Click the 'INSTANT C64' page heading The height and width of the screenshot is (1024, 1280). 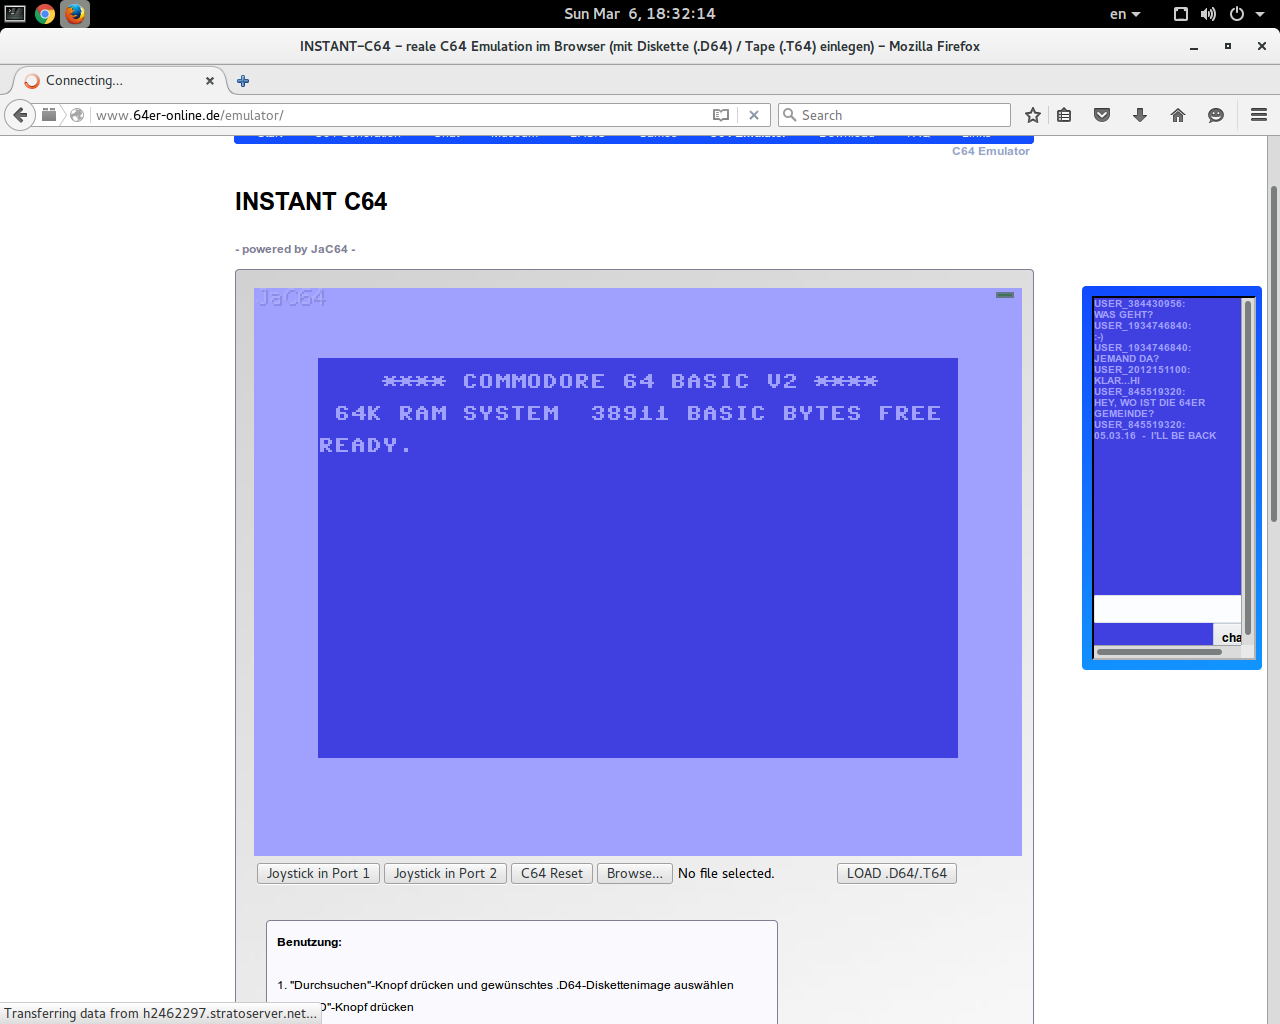click(311, 202)
